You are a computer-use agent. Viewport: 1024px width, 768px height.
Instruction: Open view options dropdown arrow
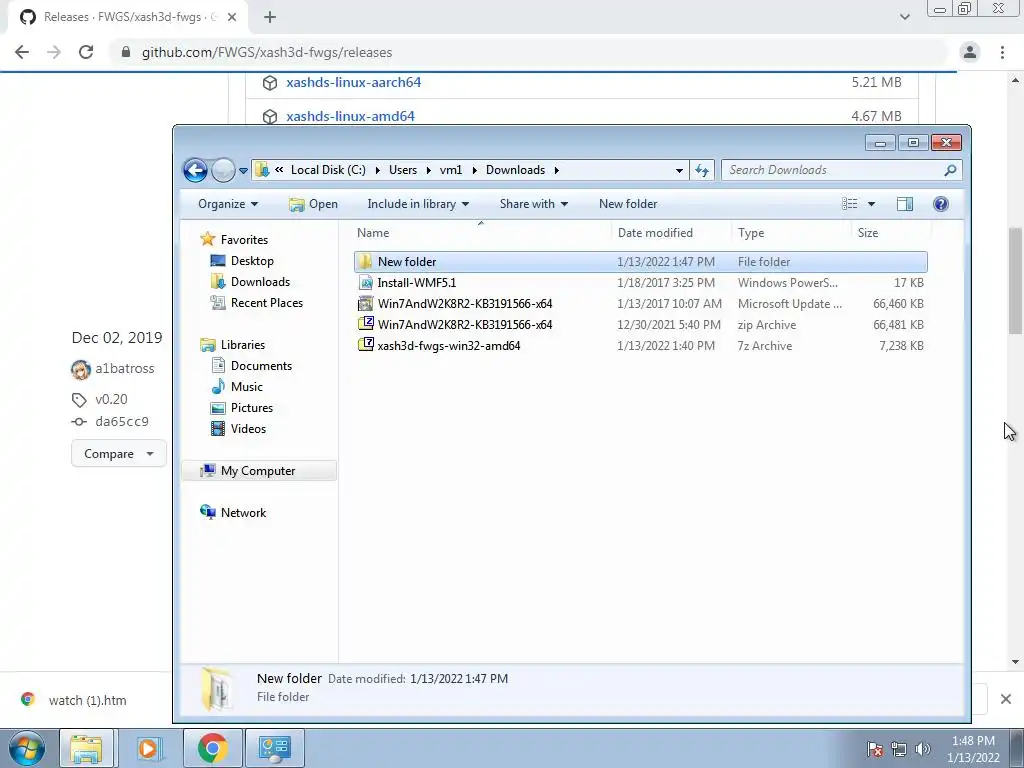(871, 204)
